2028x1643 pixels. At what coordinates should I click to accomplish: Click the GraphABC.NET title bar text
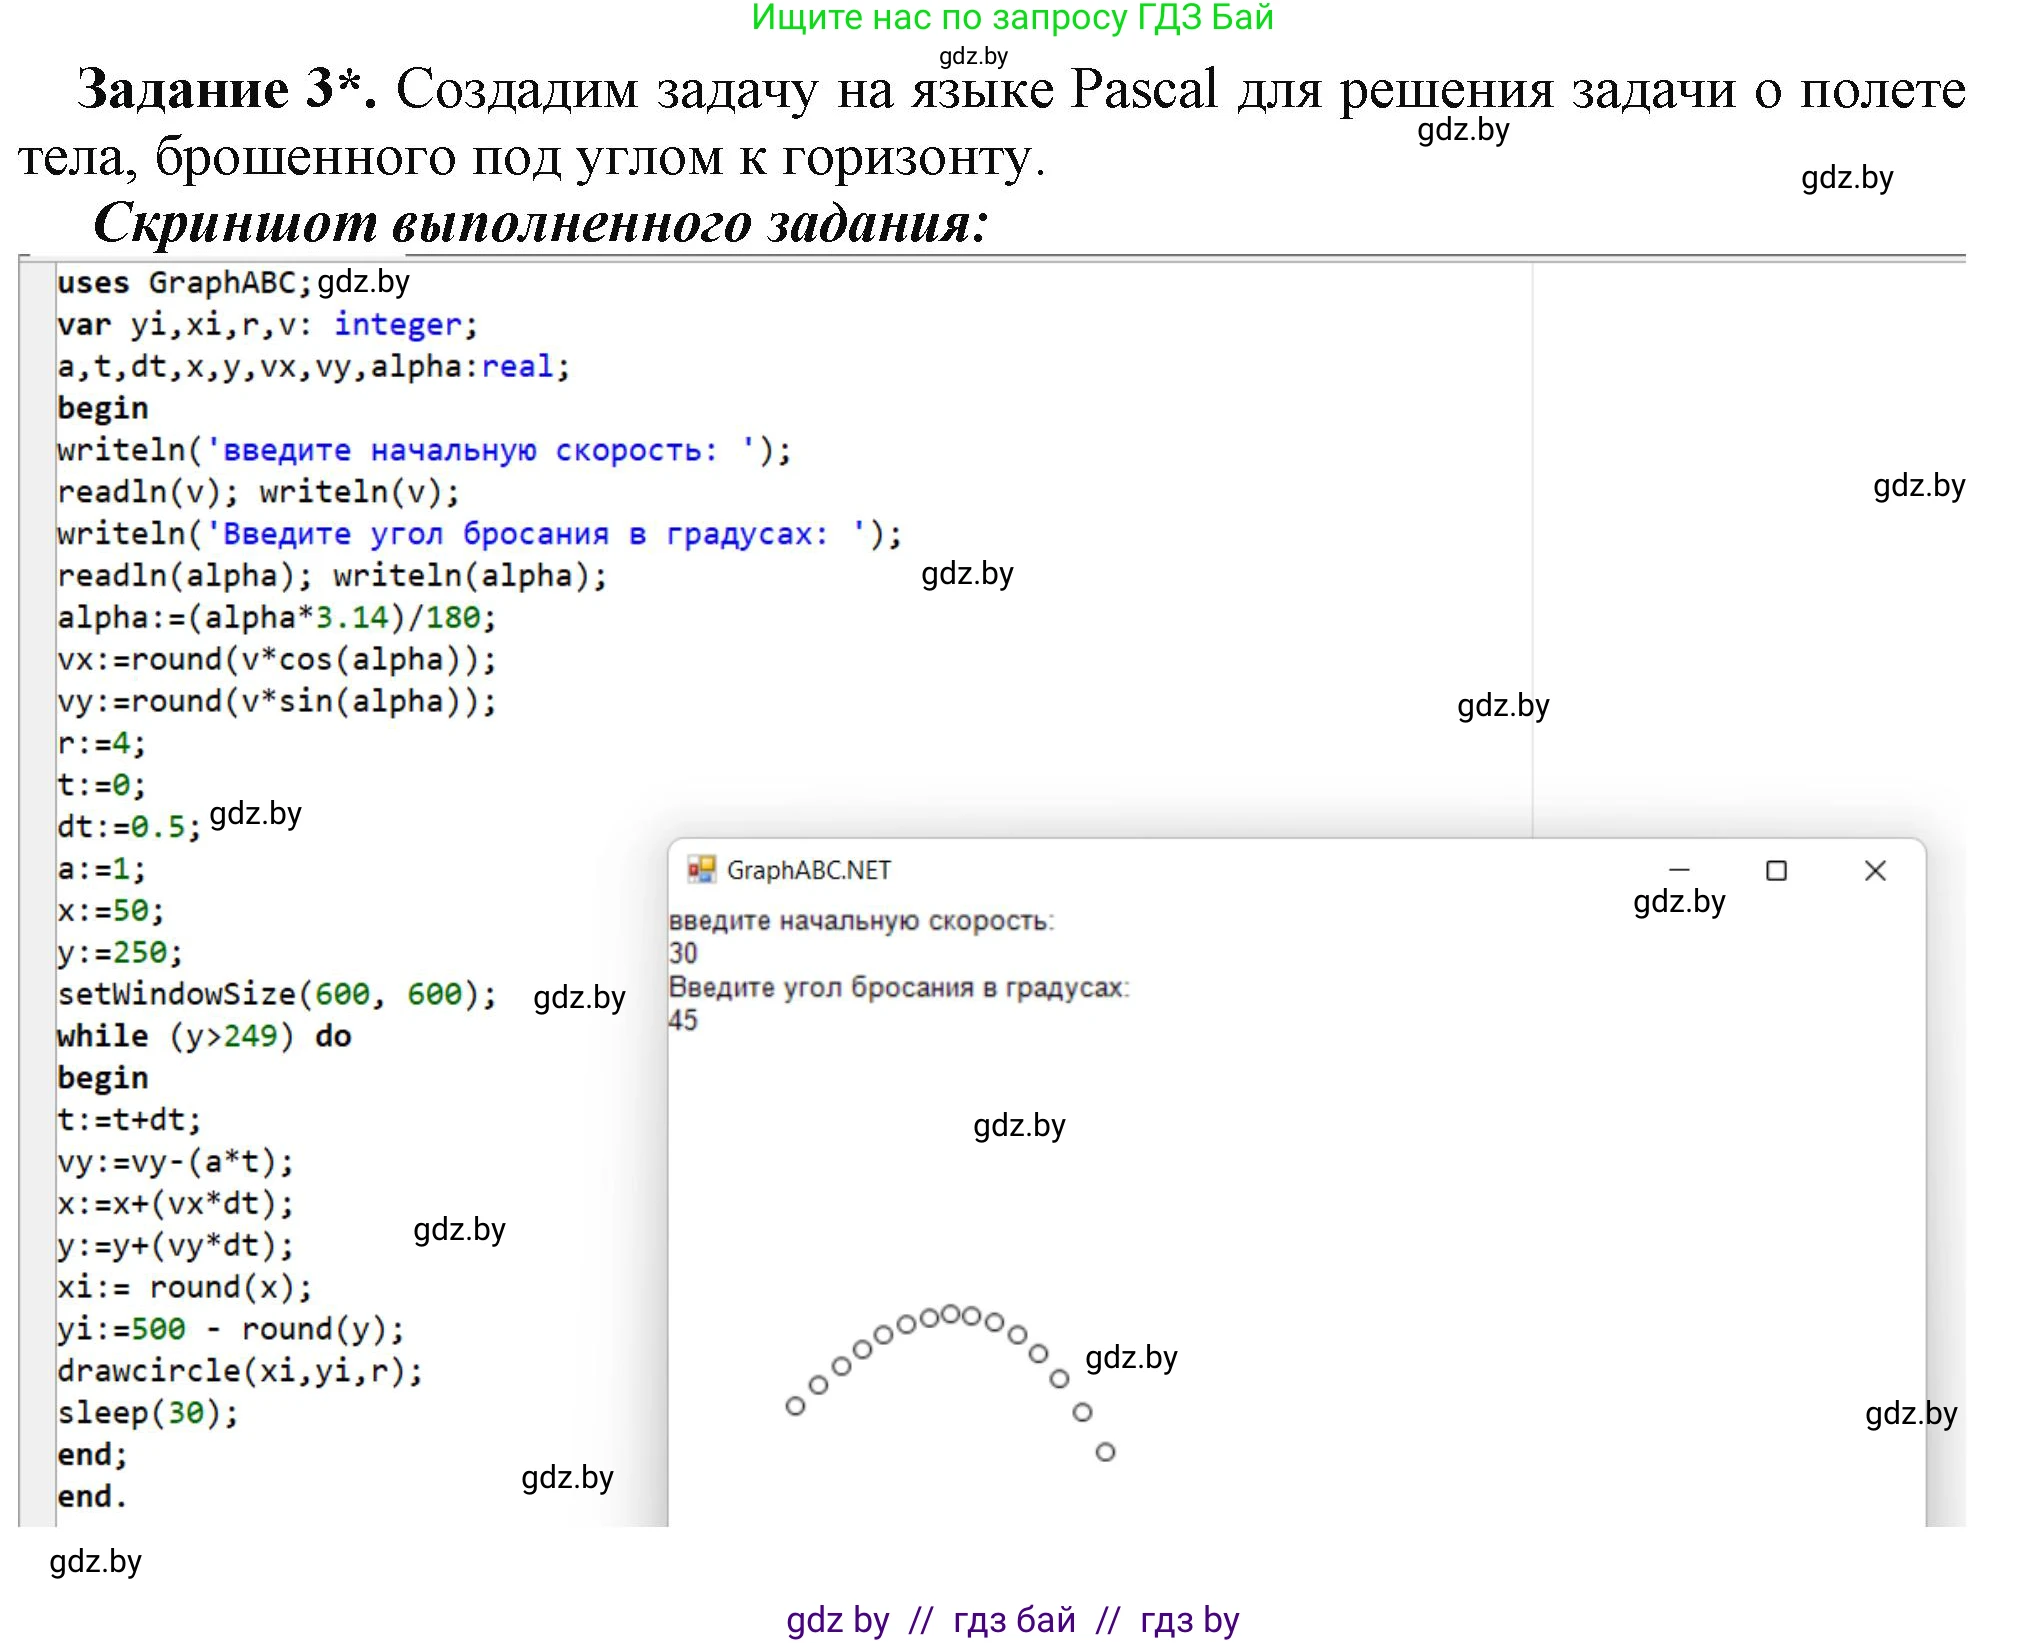pyautogui.click(x=808, y=870)
